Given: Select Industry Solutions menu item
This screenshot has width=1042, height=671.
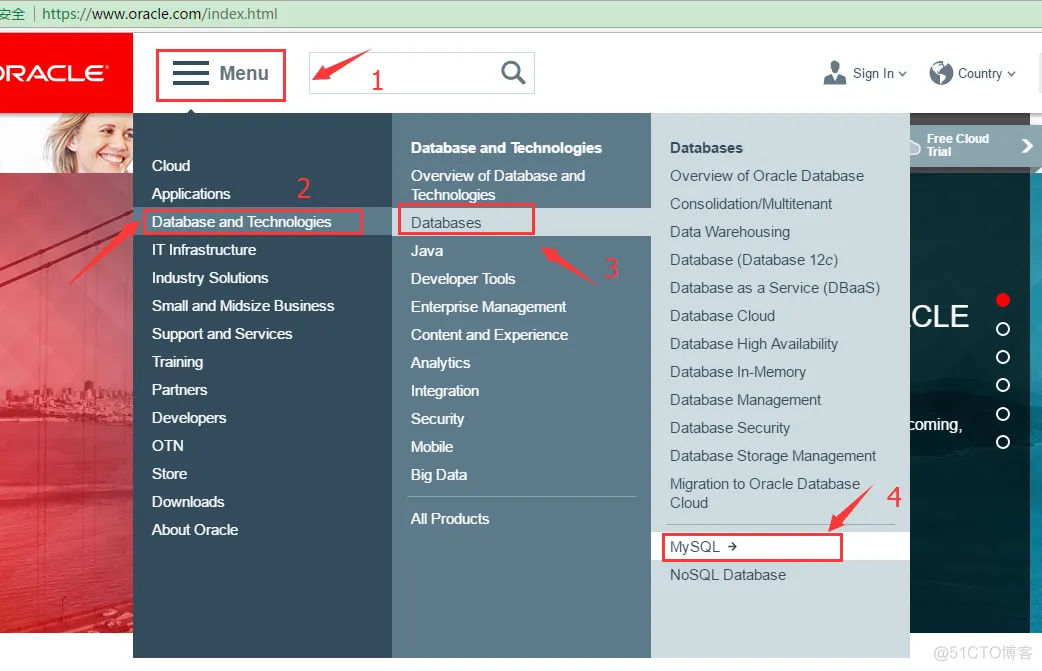Looking at the screenshot, I should tap(210, 278).
